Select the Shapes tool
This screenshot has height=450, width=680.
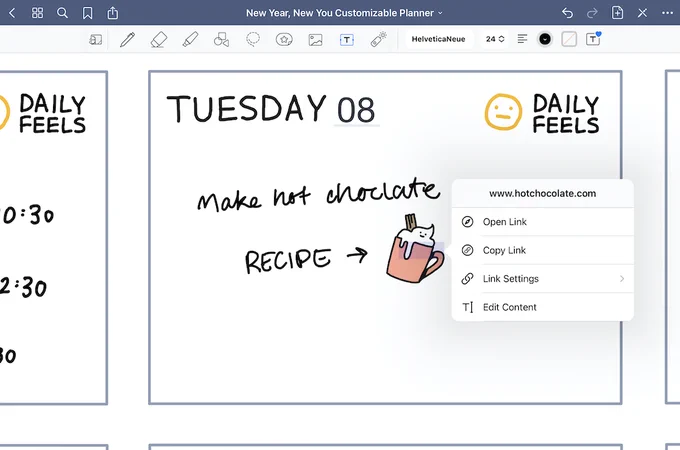pos(221,39)
